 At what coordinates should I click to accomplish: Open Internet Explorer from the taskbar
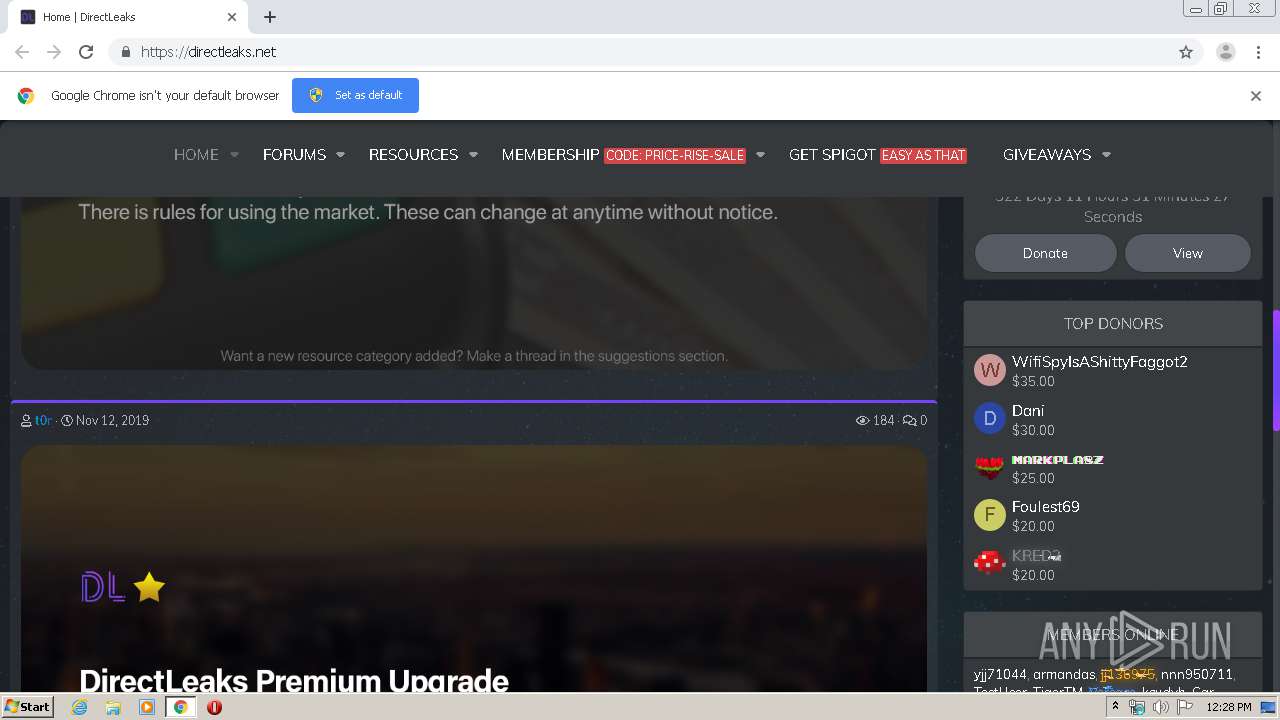click(80, 707)
